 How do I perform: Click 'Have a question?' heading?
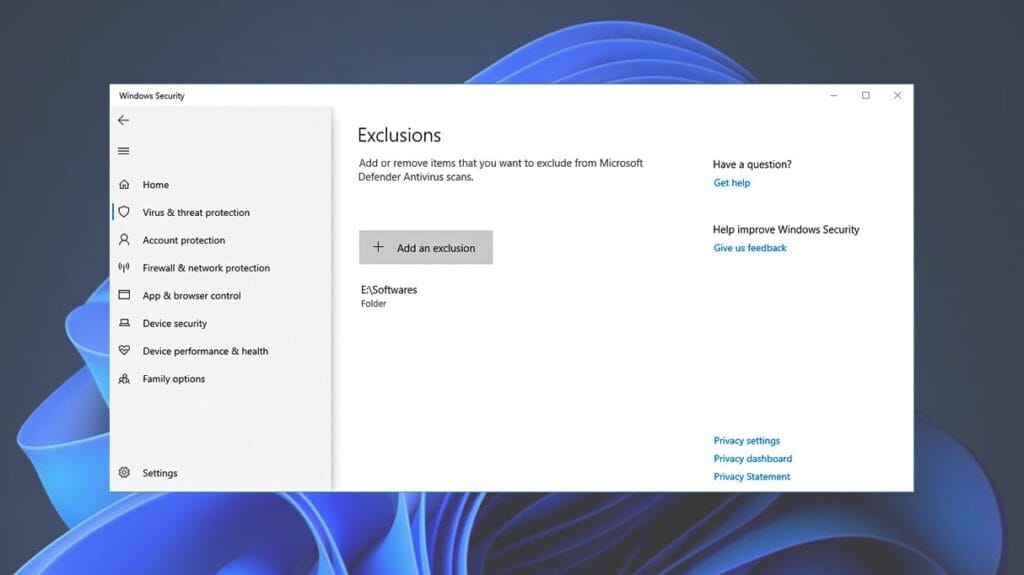point(752,165)
